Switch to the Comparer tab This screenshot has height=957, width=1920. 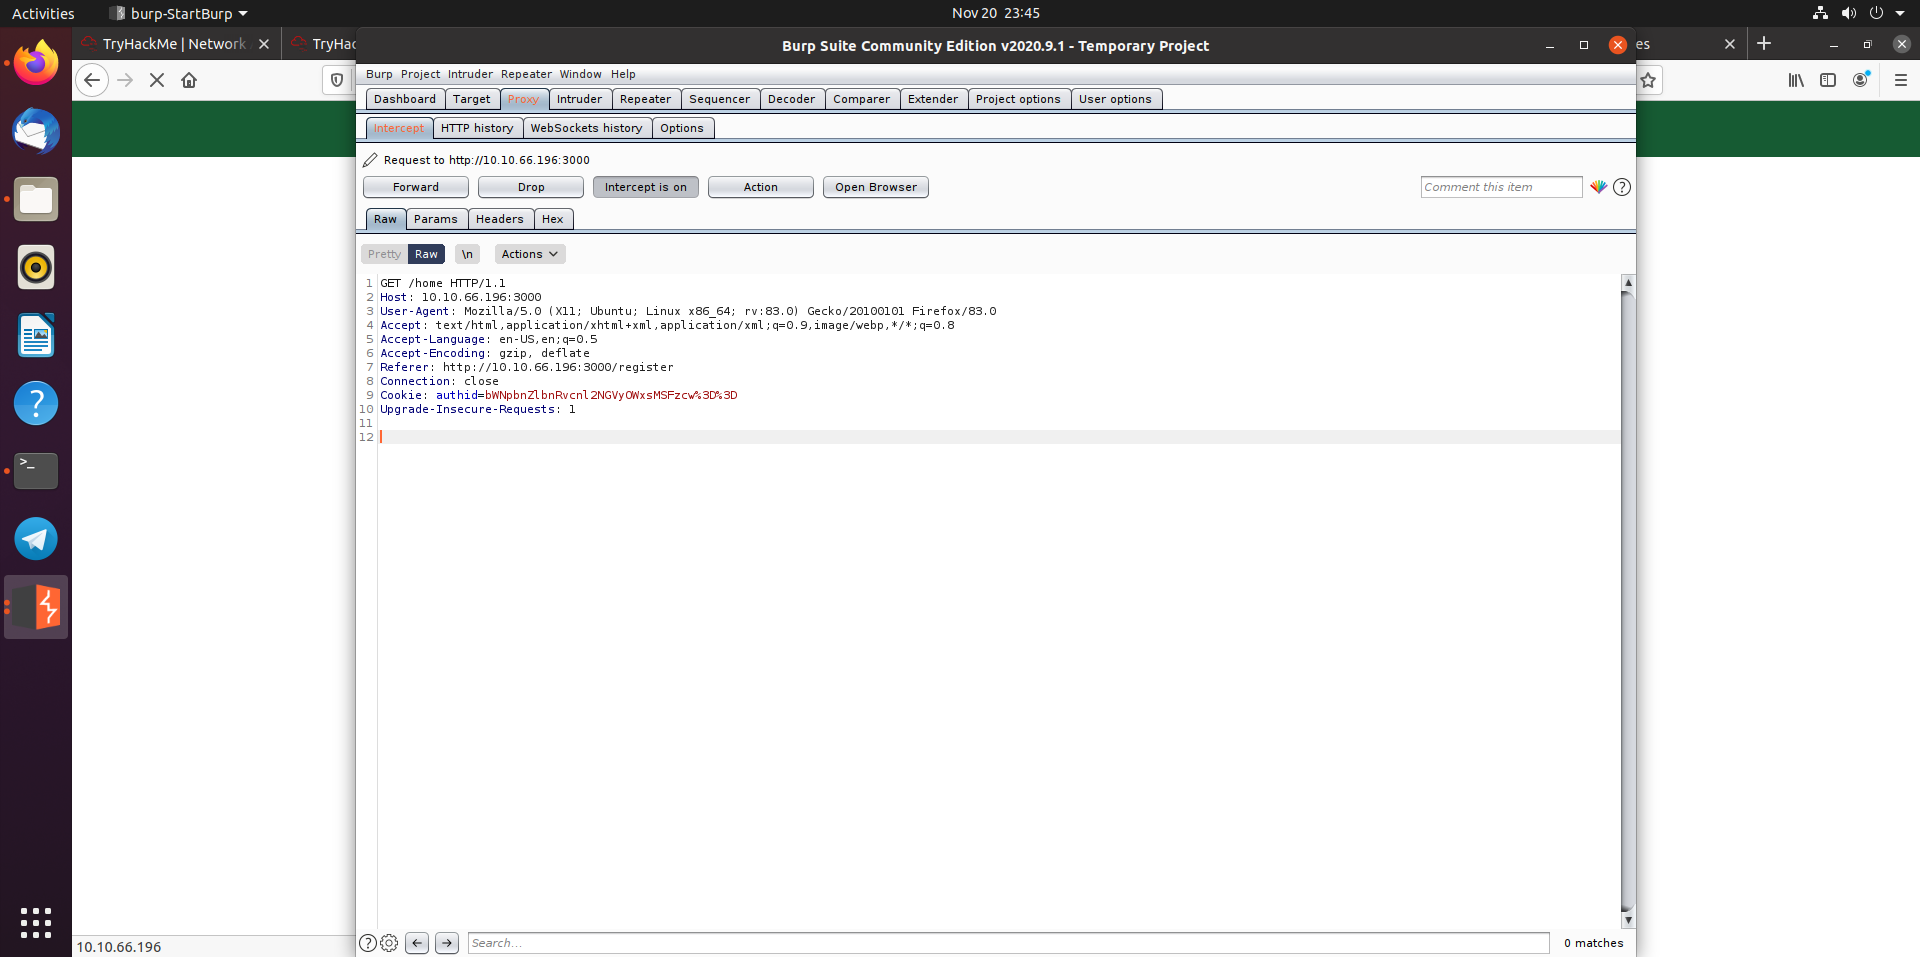coord(861,99)
